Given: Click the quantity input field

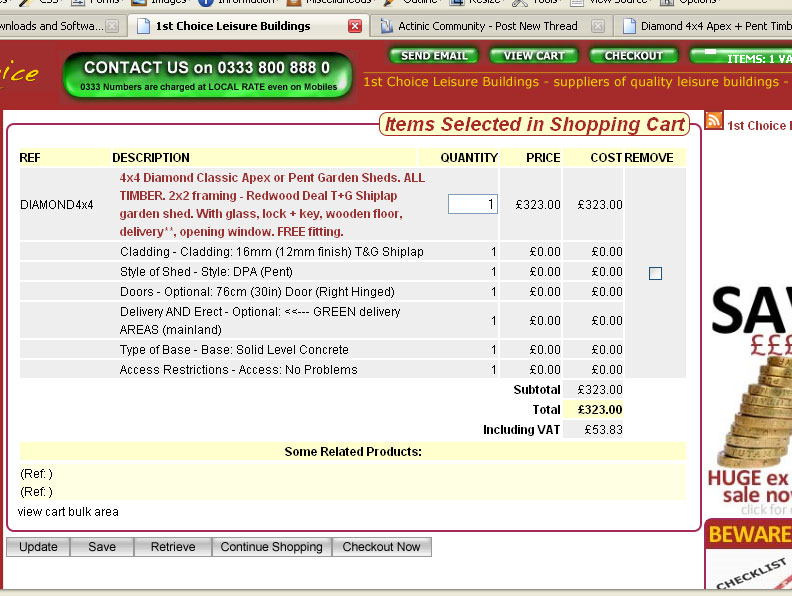Looking at the screenshot, I should (472, 204).
